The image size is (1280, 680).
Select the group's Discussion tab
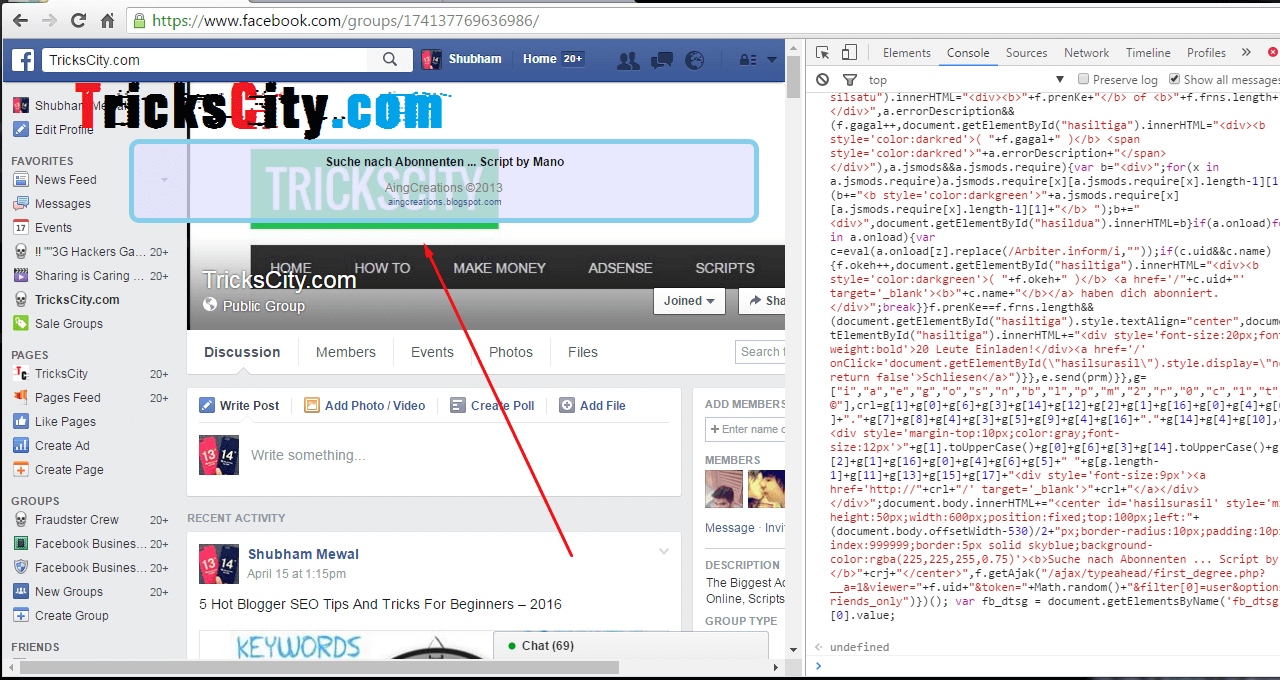(x=242, y=352)
